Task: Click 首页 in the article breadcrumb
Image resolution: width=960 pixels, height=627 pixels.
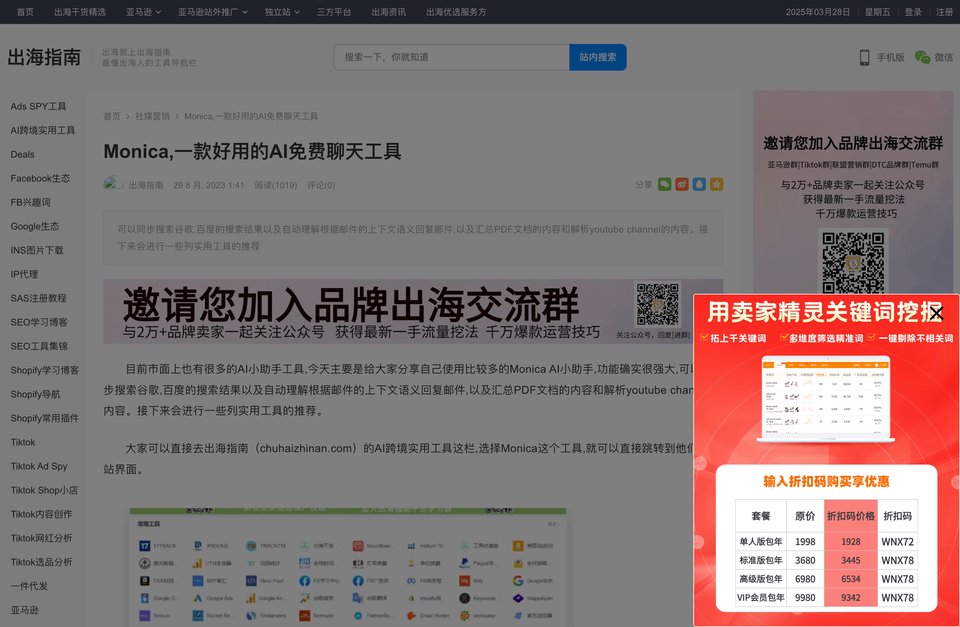Action: point(112,116)
